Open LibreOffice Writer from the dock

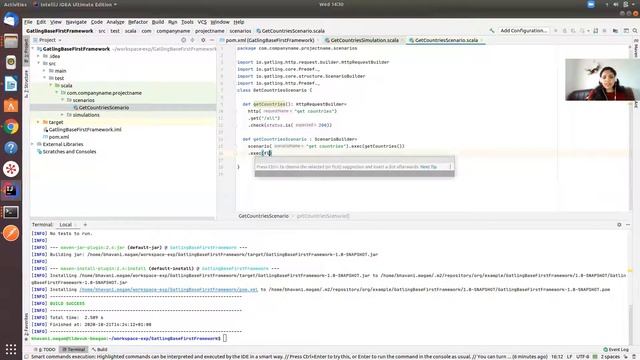(11, 84)
